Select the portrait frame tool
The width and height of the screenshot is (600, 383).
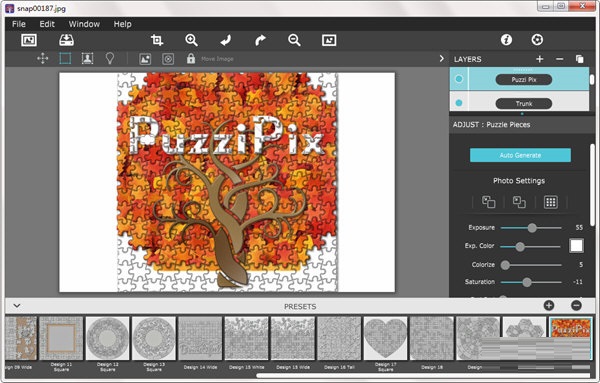pos(88,59)
